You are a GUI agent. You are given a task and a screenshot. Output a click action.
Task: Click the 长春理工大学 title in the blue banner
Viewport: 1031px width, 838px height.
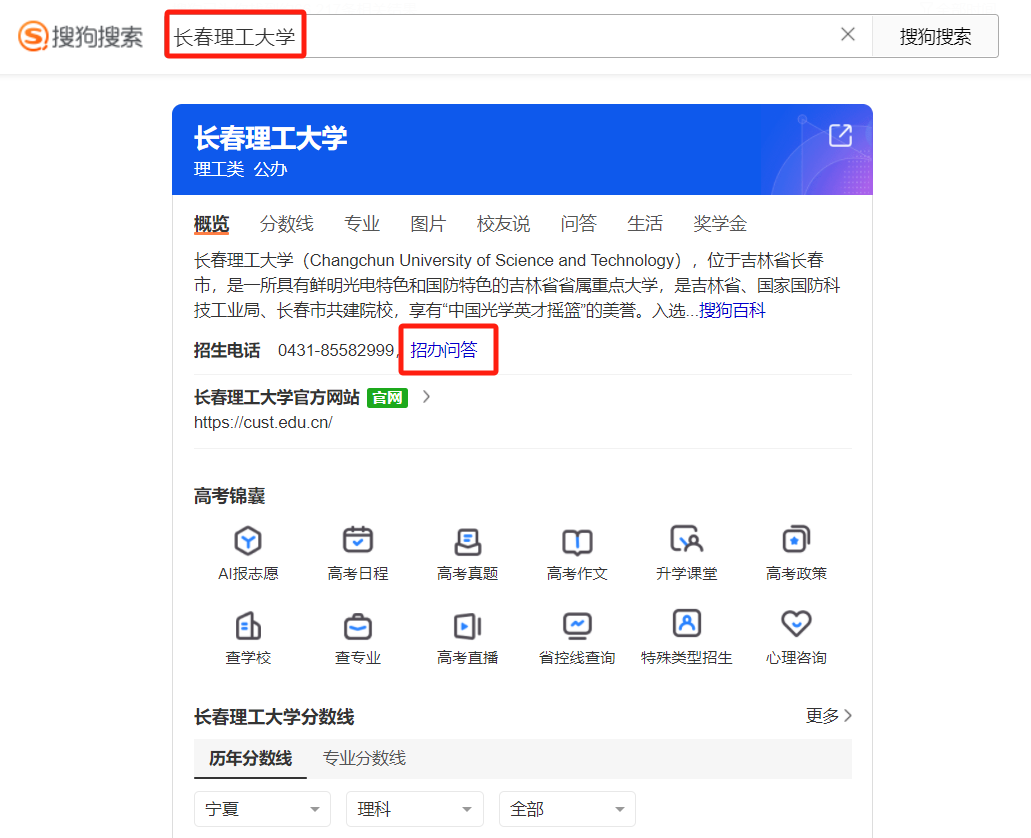pyautogui.click(x=270, y=138)
